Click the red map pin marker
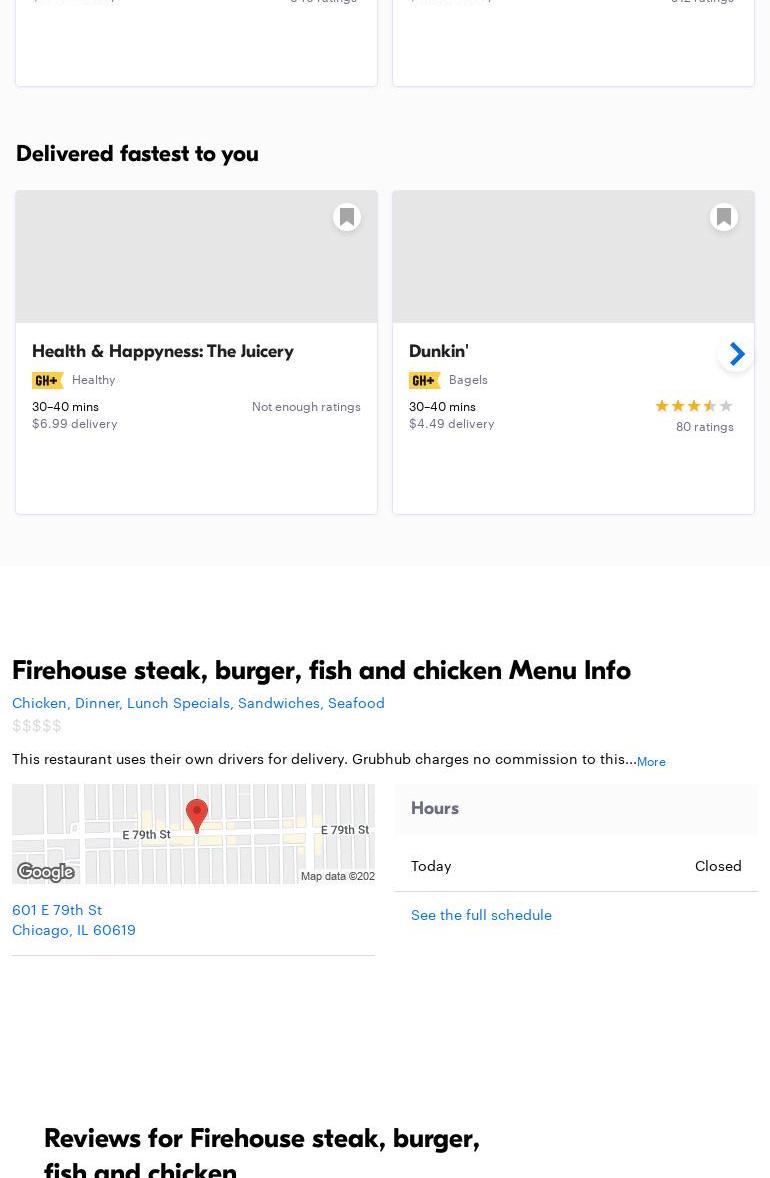 click(197, 814)
